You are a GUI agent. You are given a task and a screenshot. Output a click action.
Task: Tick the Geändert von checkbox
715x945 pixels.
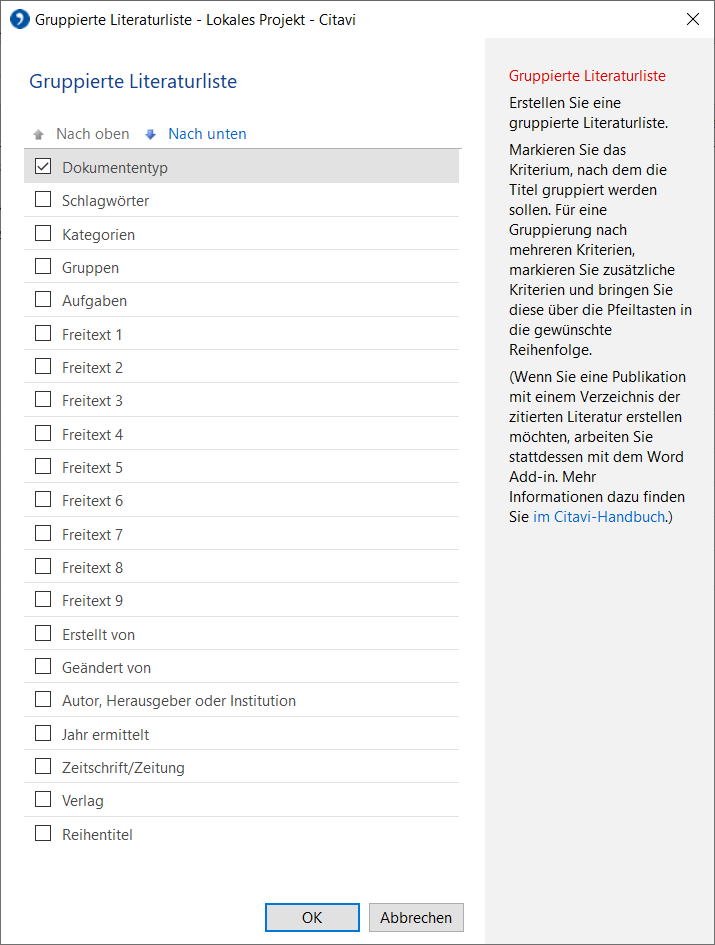(x=43, y=667)
